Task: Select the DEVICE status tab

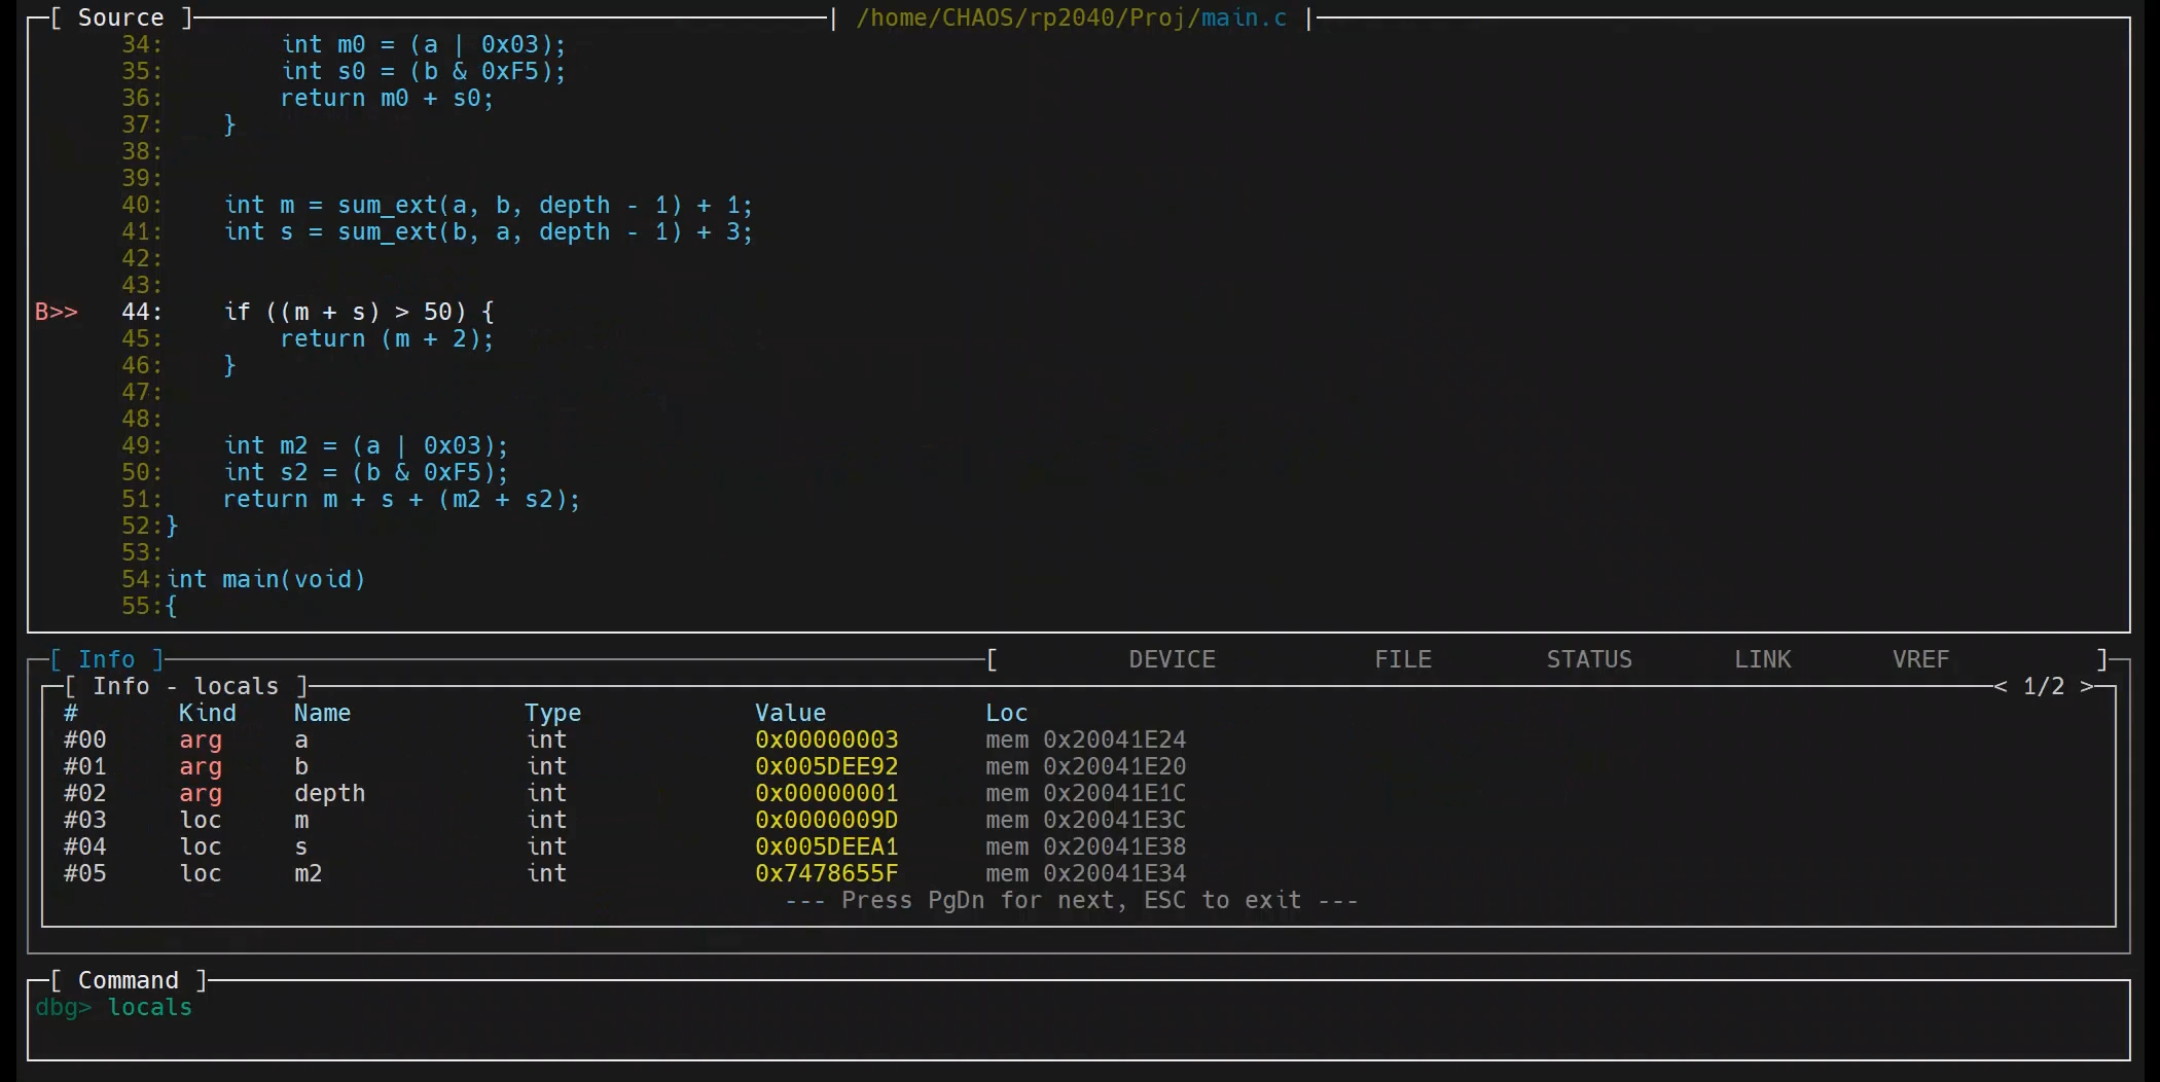Action: [x=1172, y=660]
